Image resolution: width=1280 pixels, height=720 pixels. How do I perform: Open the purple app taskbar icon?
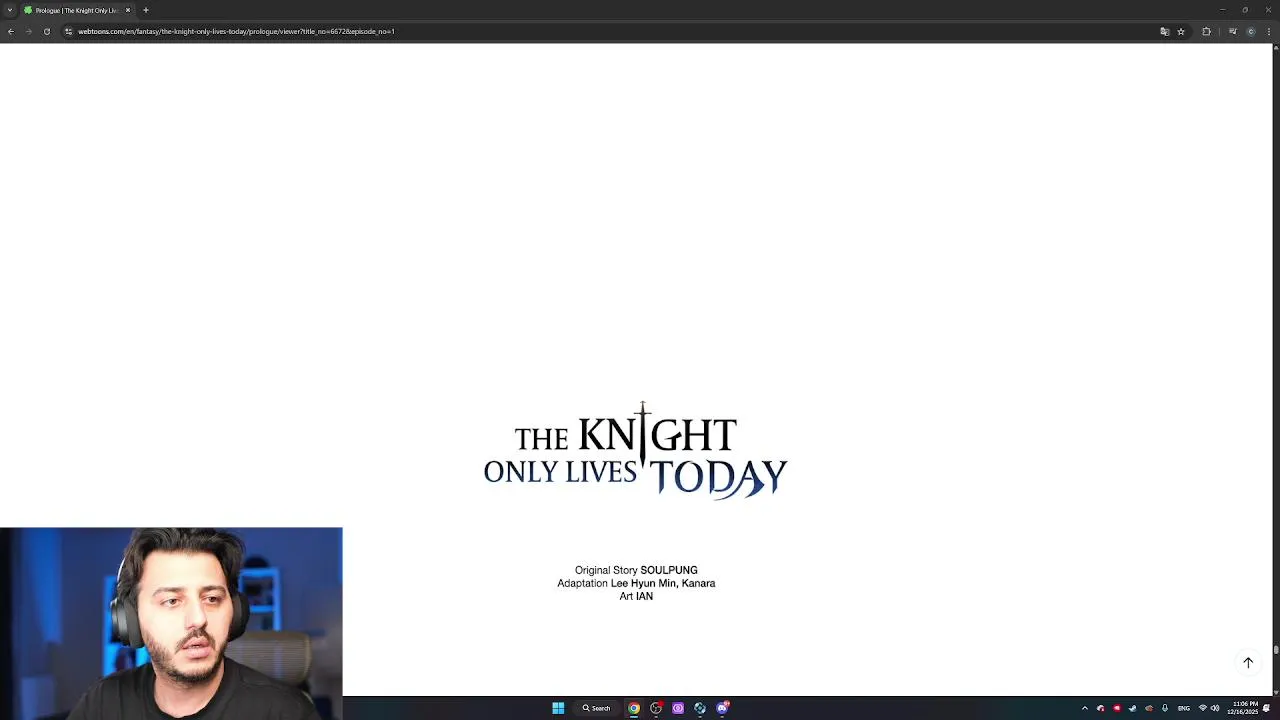(678, 708)
